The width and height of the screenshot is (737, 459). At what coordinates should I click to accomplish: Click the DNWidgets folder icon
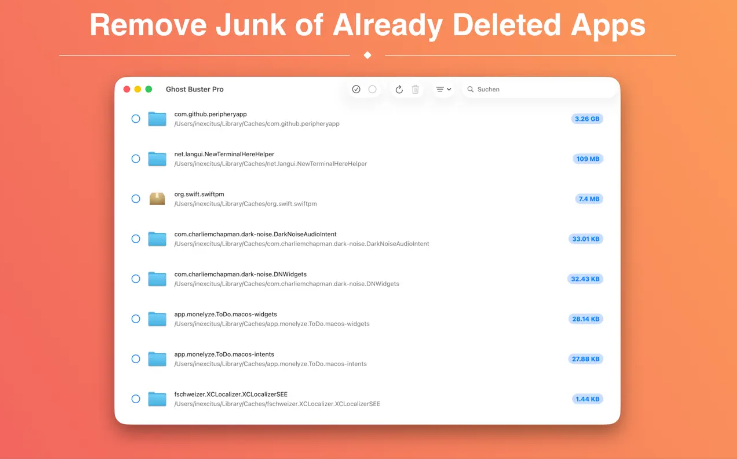tap(157, 279)
